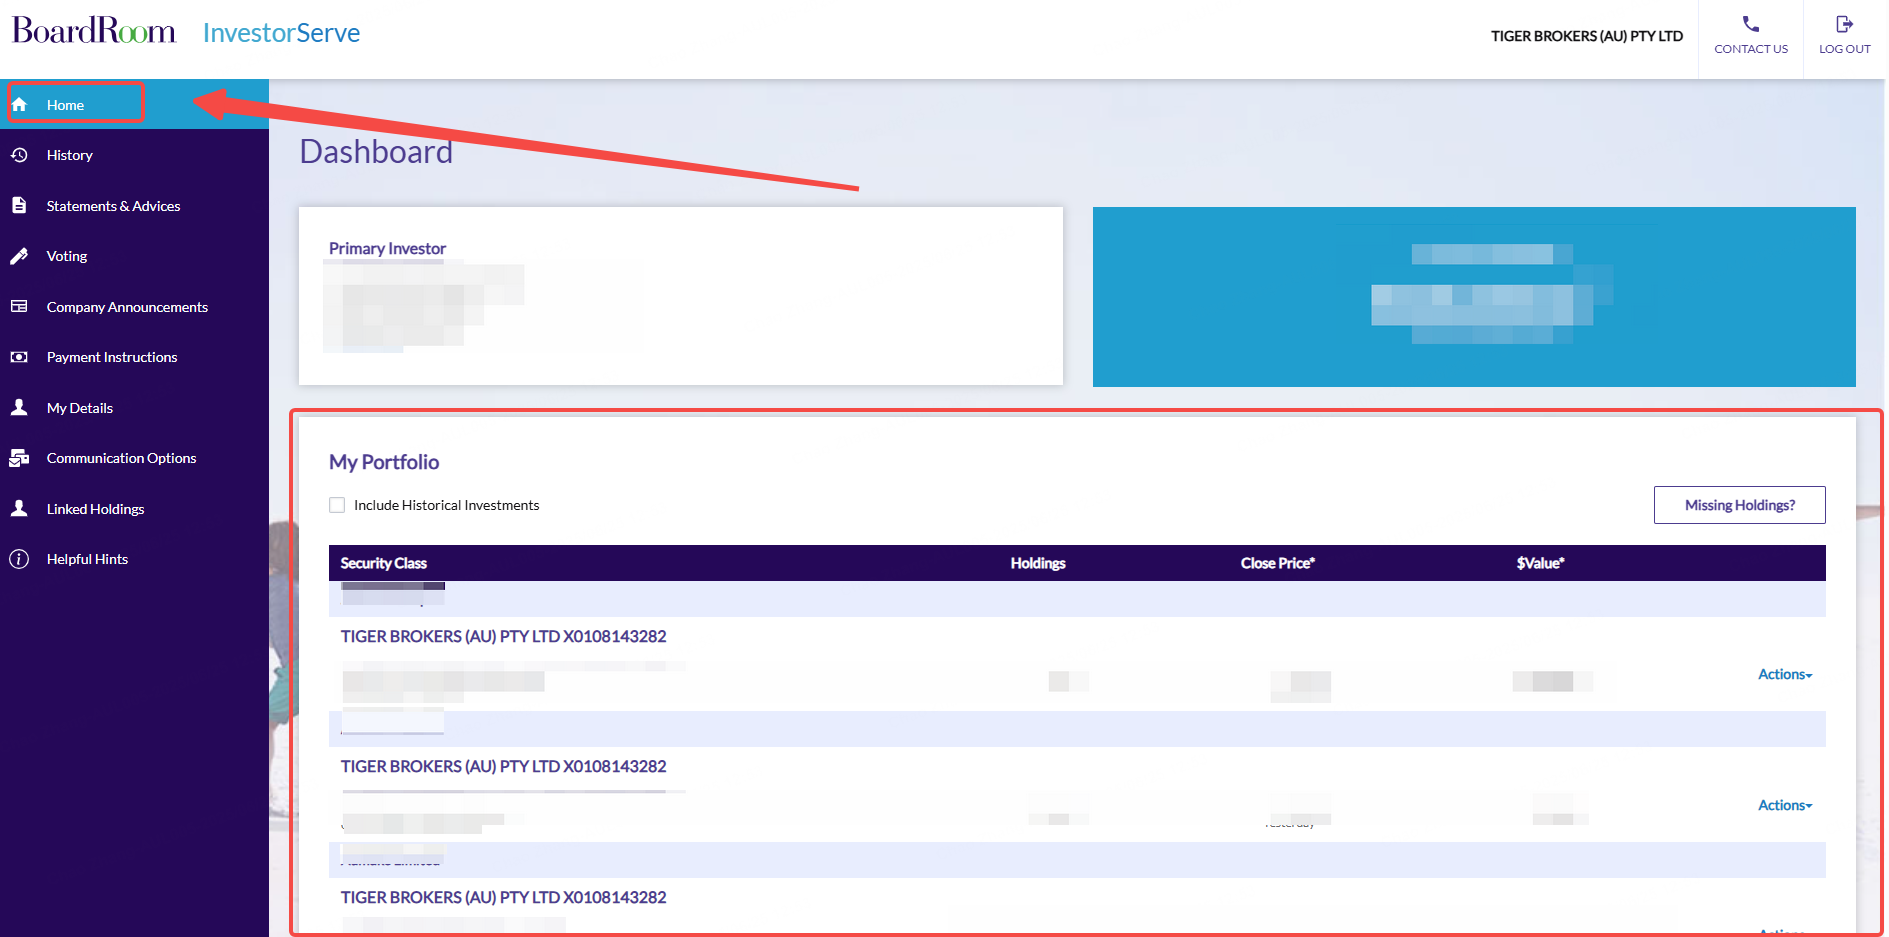Open My Details page

tap(134, 407)
